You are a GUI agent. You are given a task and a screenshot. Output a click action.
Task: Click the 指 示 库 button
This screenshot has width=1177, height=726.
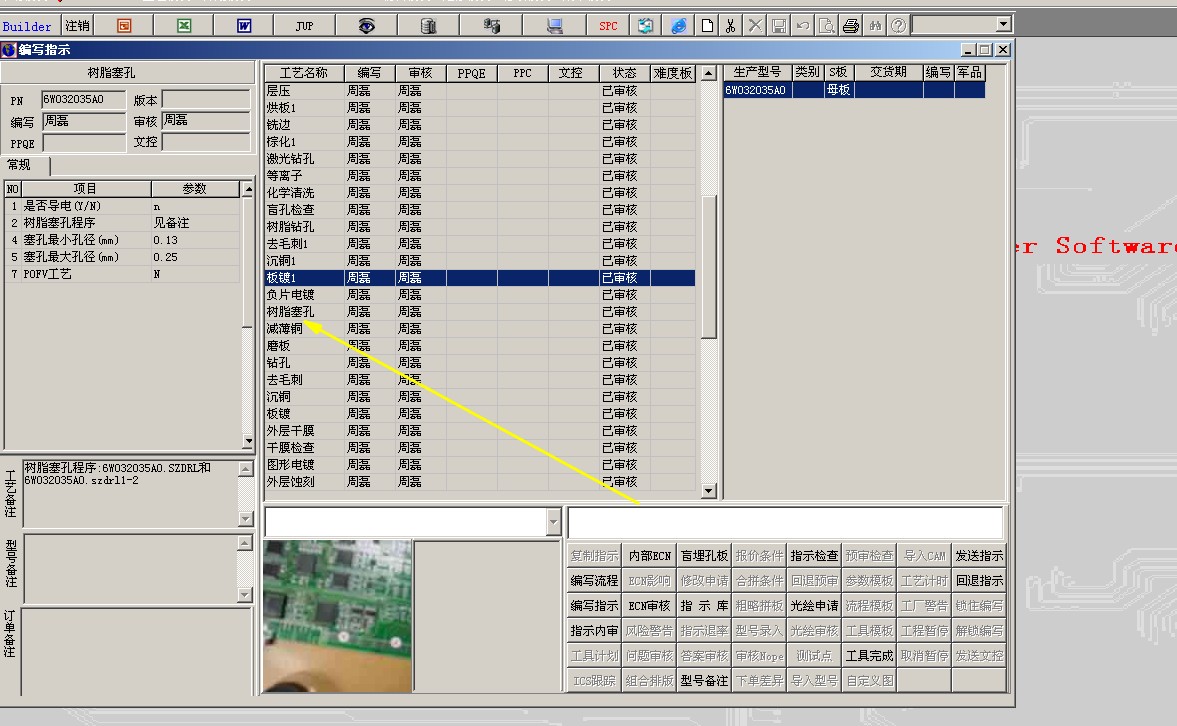tap(704, 605)
